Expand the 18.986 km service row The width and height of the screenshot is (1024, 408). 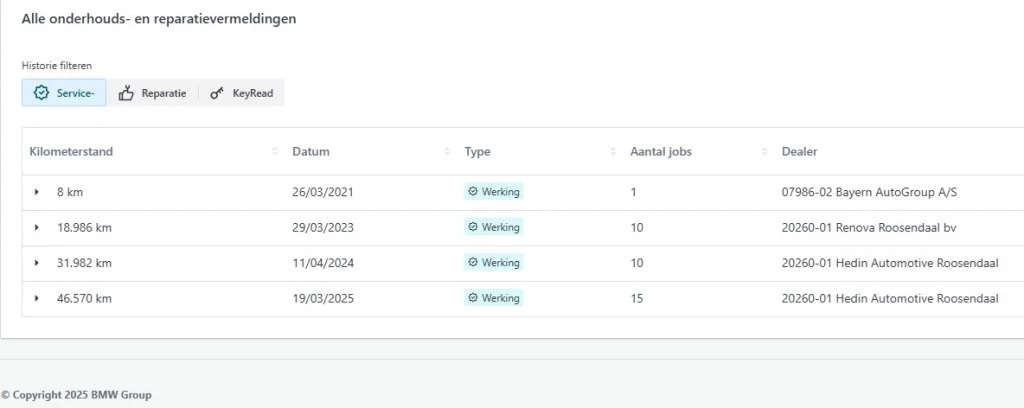(x=37, y=228)
